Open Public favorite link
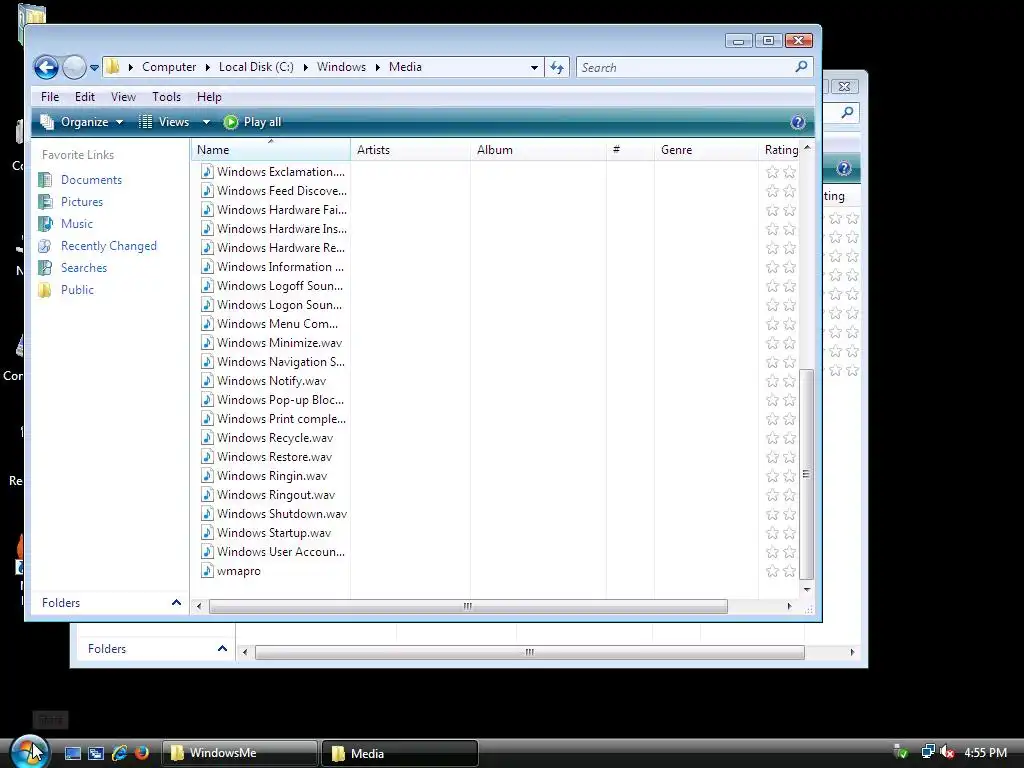The image size is (1024, 768). [77, 290]
